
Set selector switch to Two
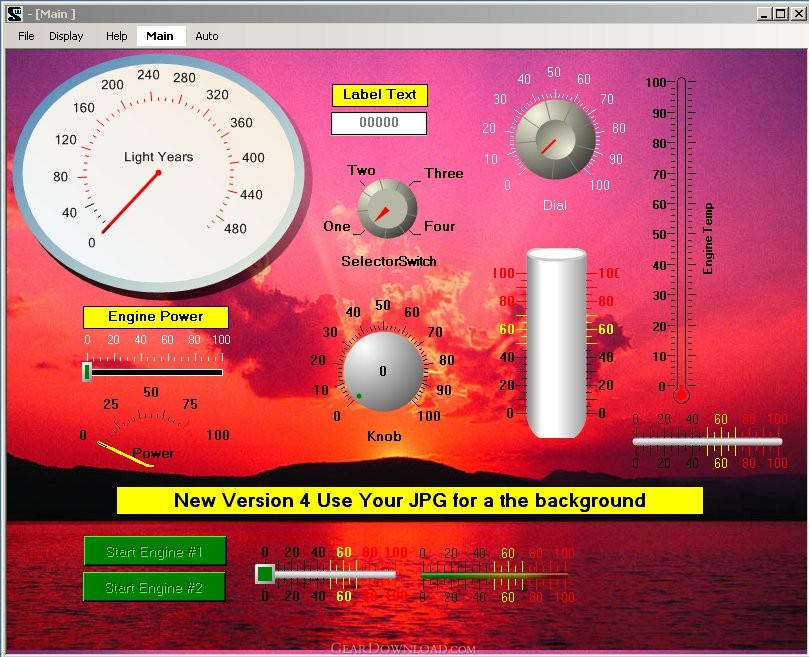[361, 170]
